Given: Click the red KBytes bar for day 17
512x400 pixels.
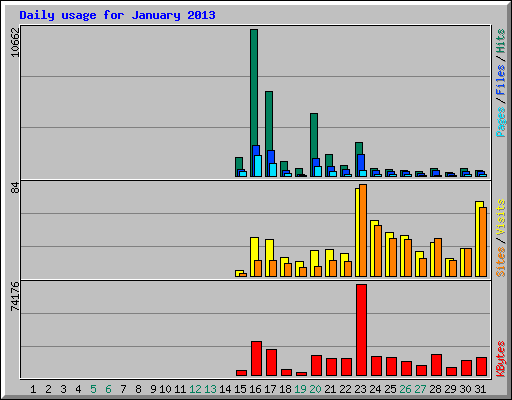Looking at the screenshot, I should click(271, 362).
